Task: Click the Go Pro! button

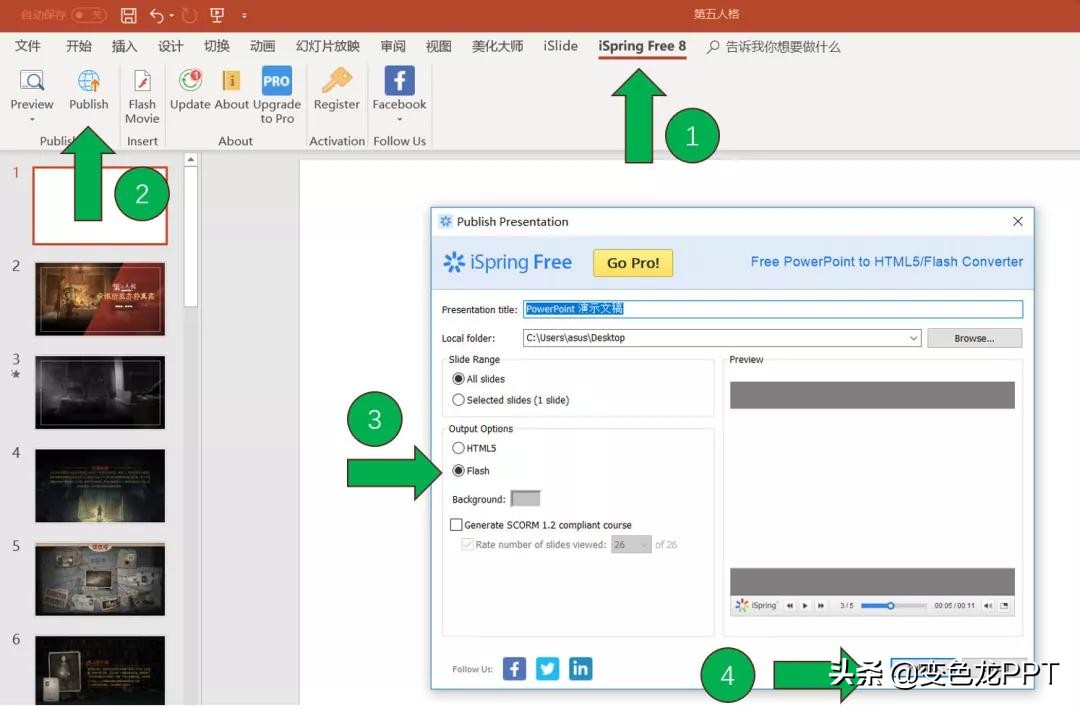Action: 633,263
